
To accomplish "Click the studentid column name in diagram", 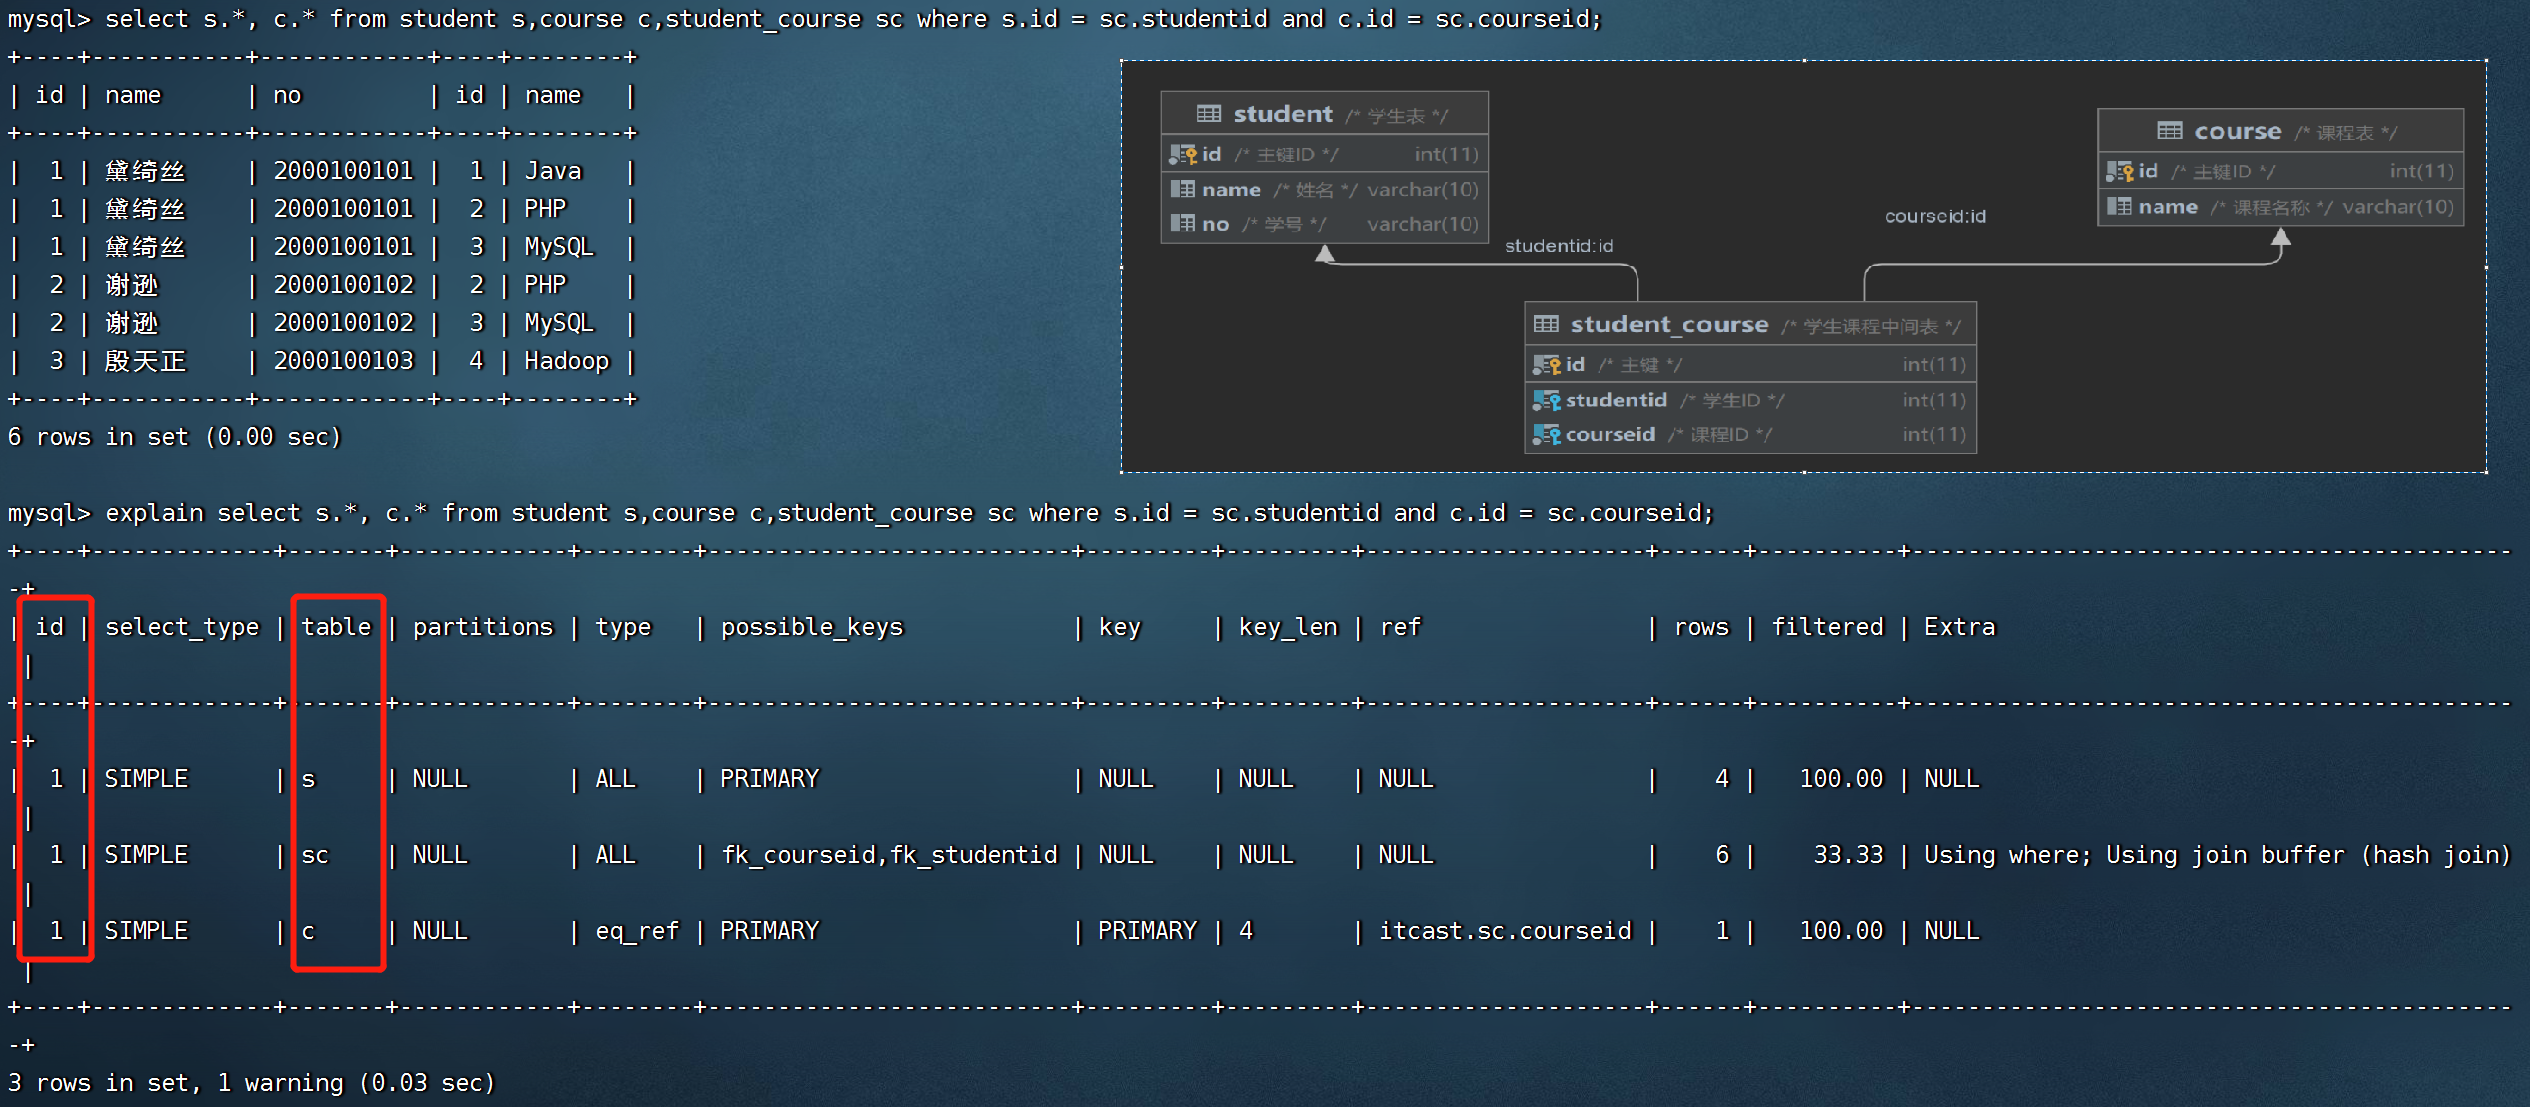I will pyautogui.click(x=1616, y=400).
